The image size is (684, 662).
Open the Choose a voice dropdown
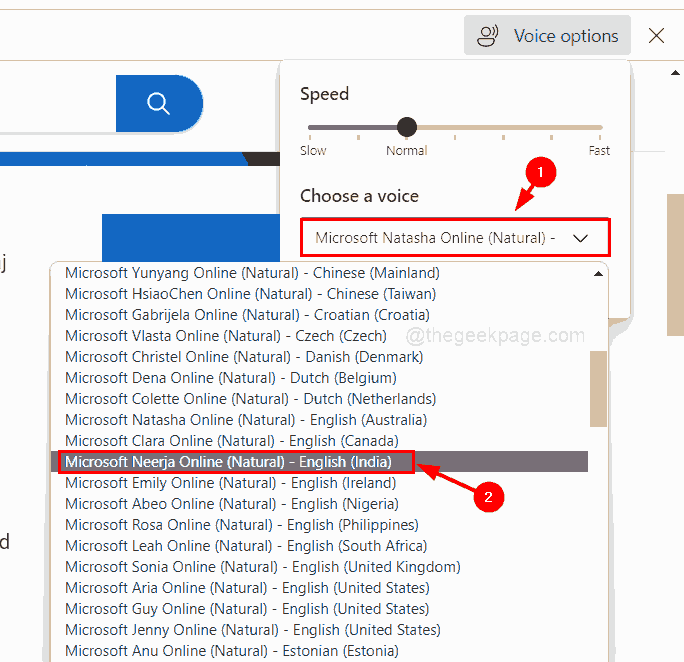coord(454,238)
